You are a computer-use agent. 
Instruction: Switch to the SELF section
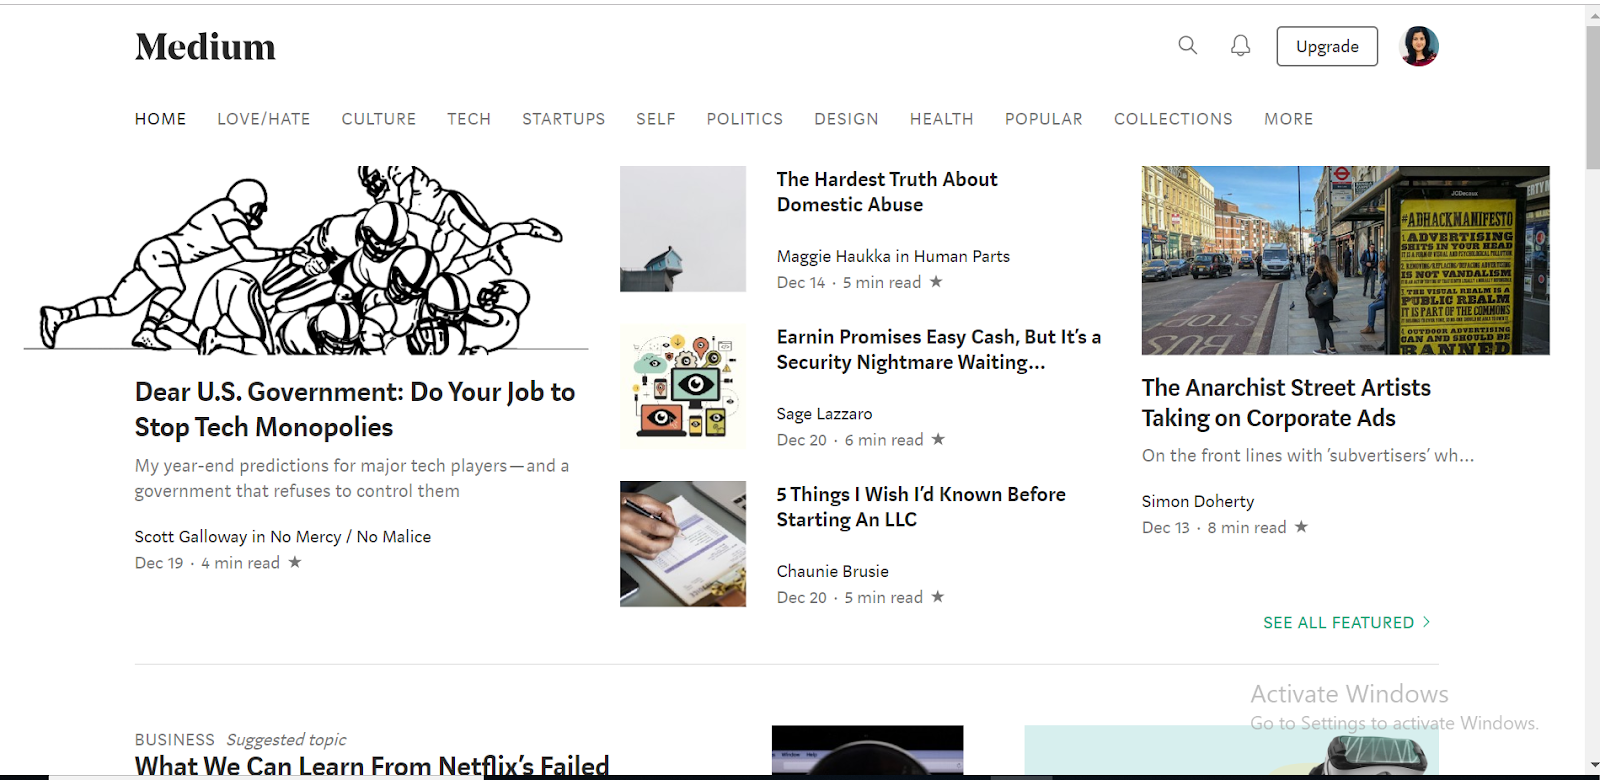pyautogui.click(x=656, y=119)
